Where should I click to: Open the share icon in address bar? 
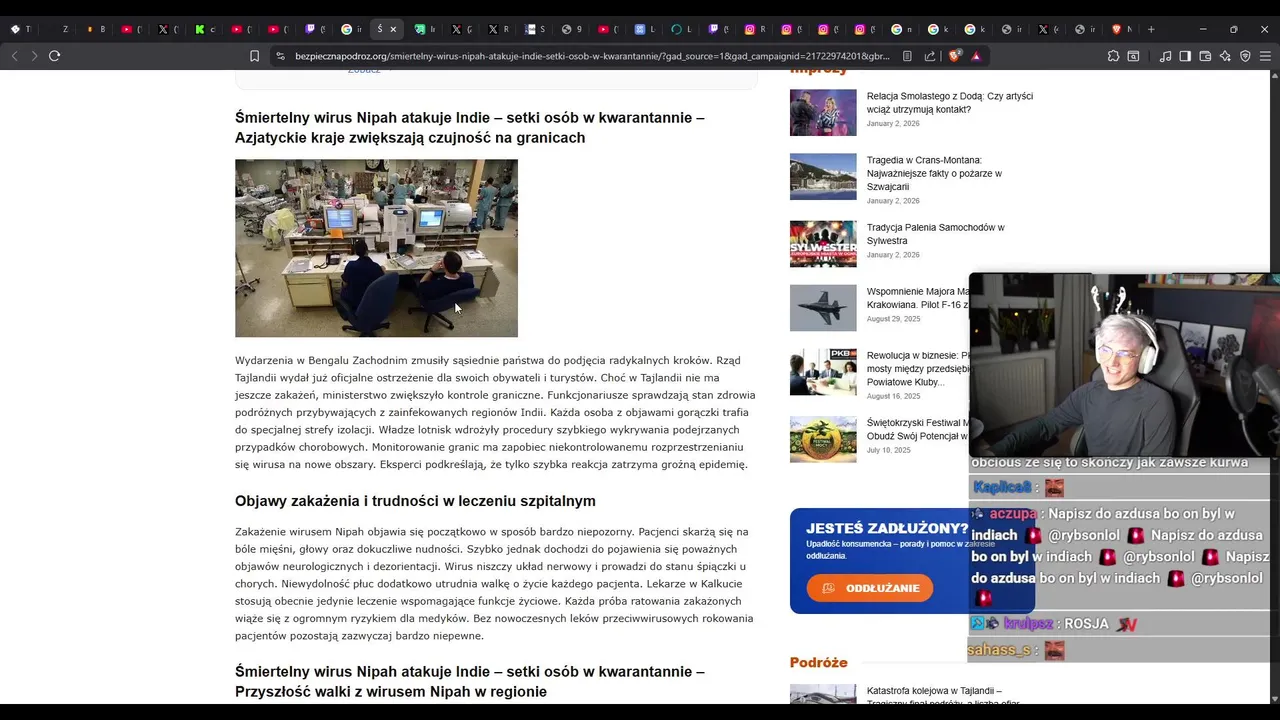coord(930,56)
